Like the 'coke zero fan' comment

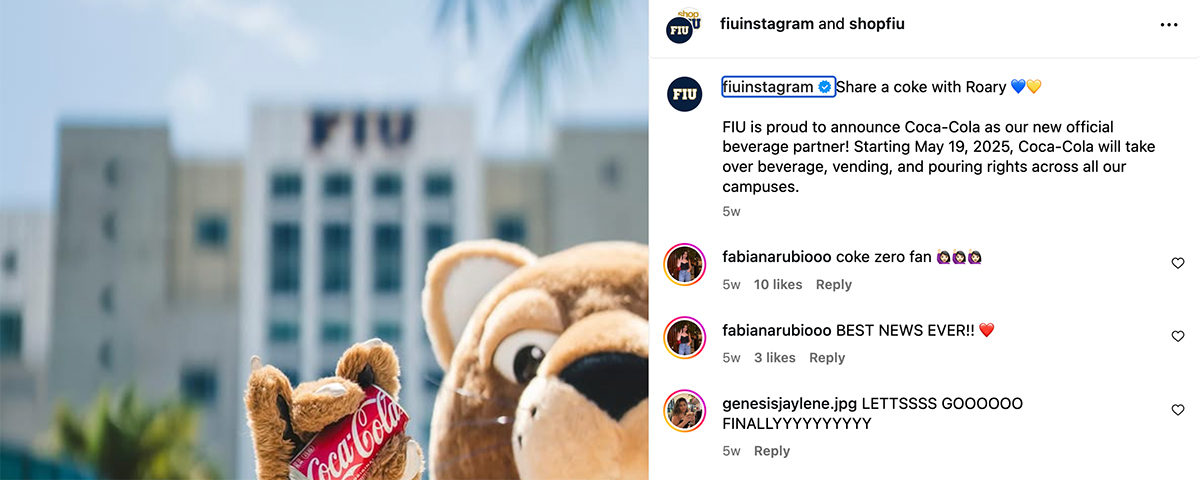tap(1178, 263)
